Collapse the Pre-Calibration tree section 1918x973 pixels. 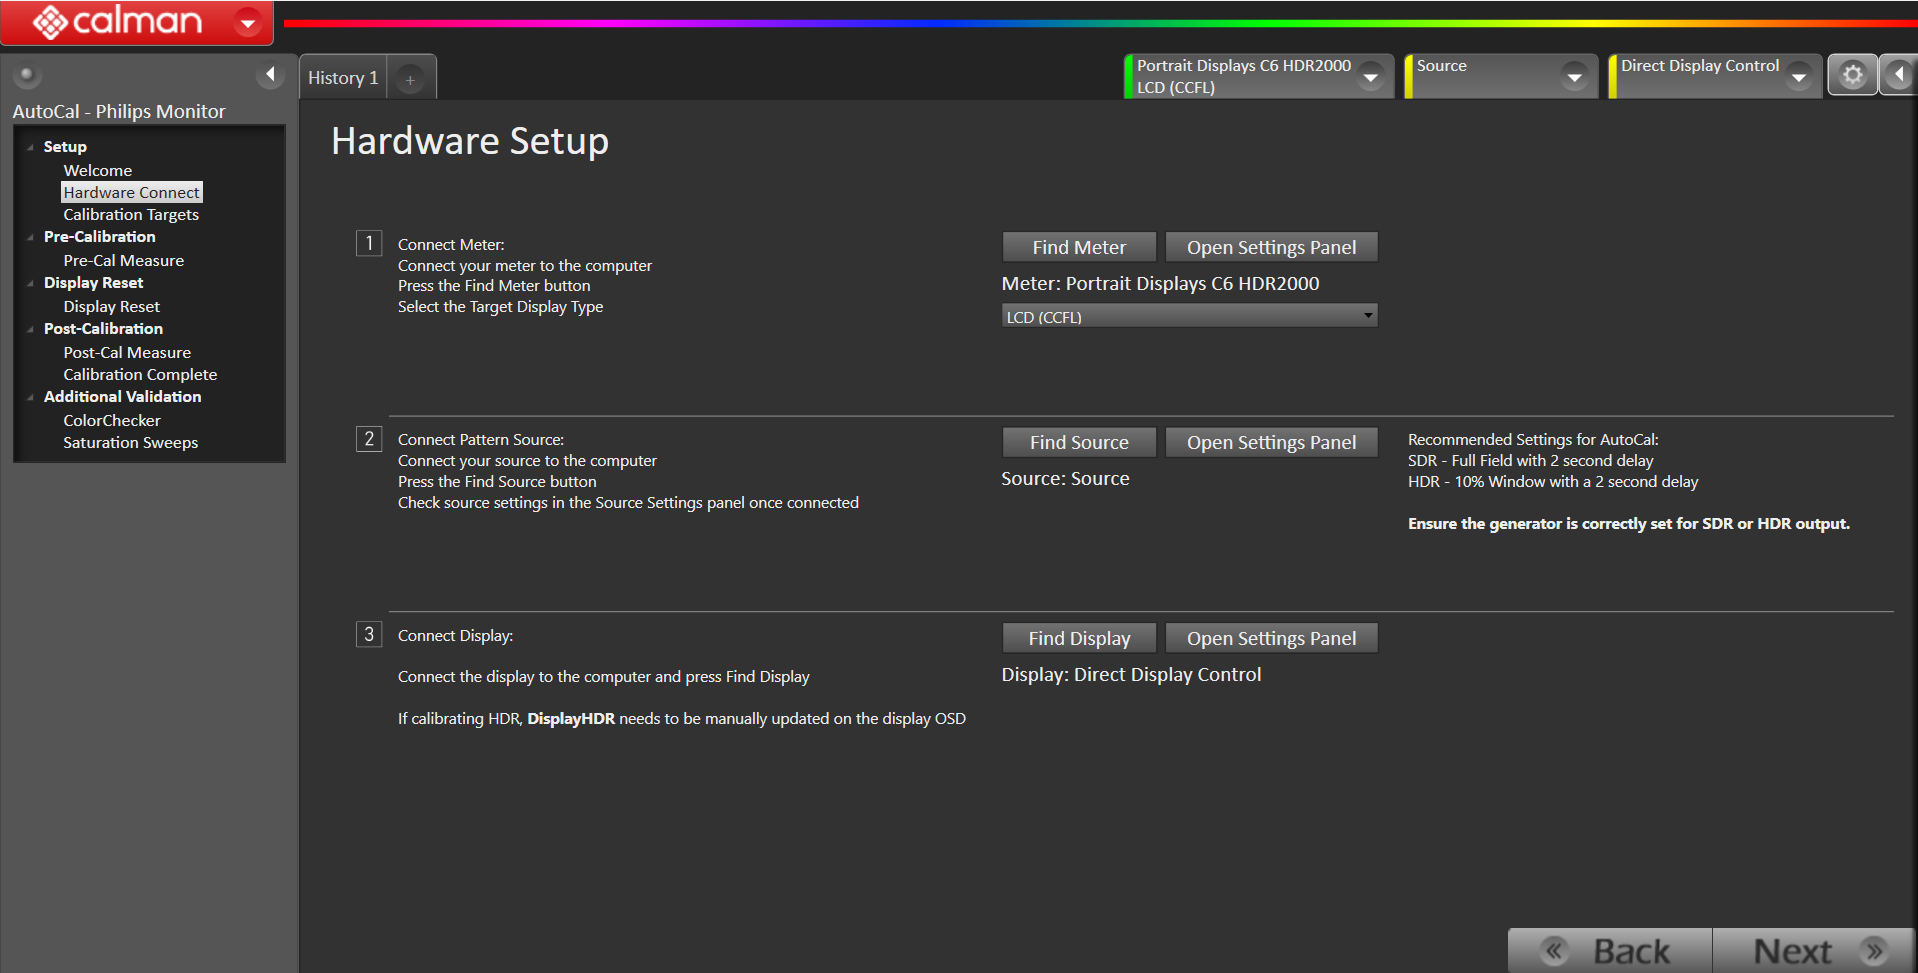pyautogui.click(x=31, y=238)
